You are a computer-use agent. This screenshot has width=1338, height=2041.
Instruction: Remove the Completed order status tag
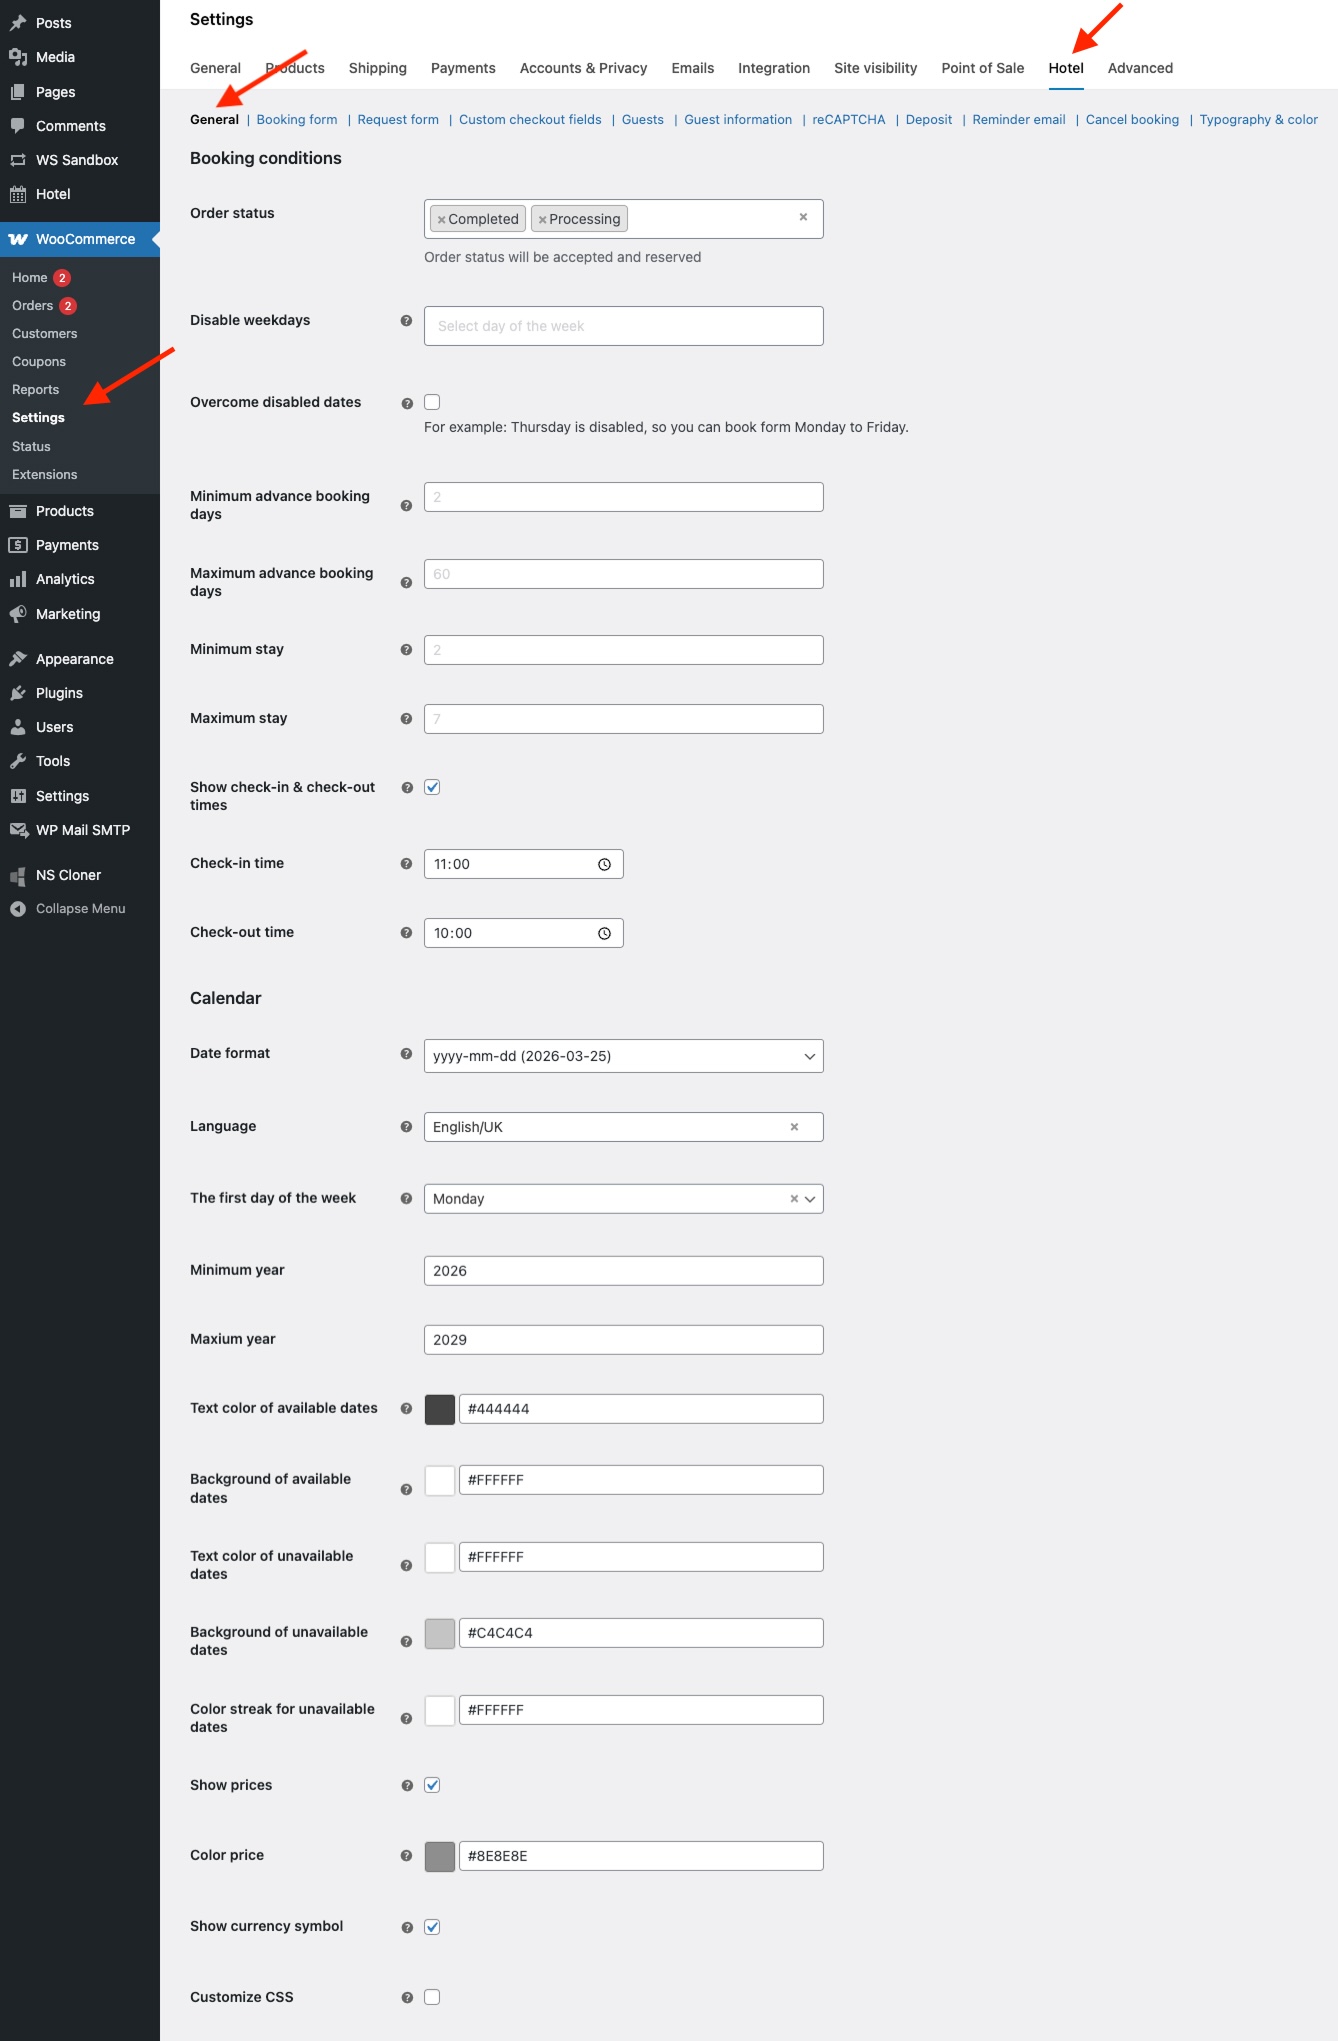[x=441, y=220]
